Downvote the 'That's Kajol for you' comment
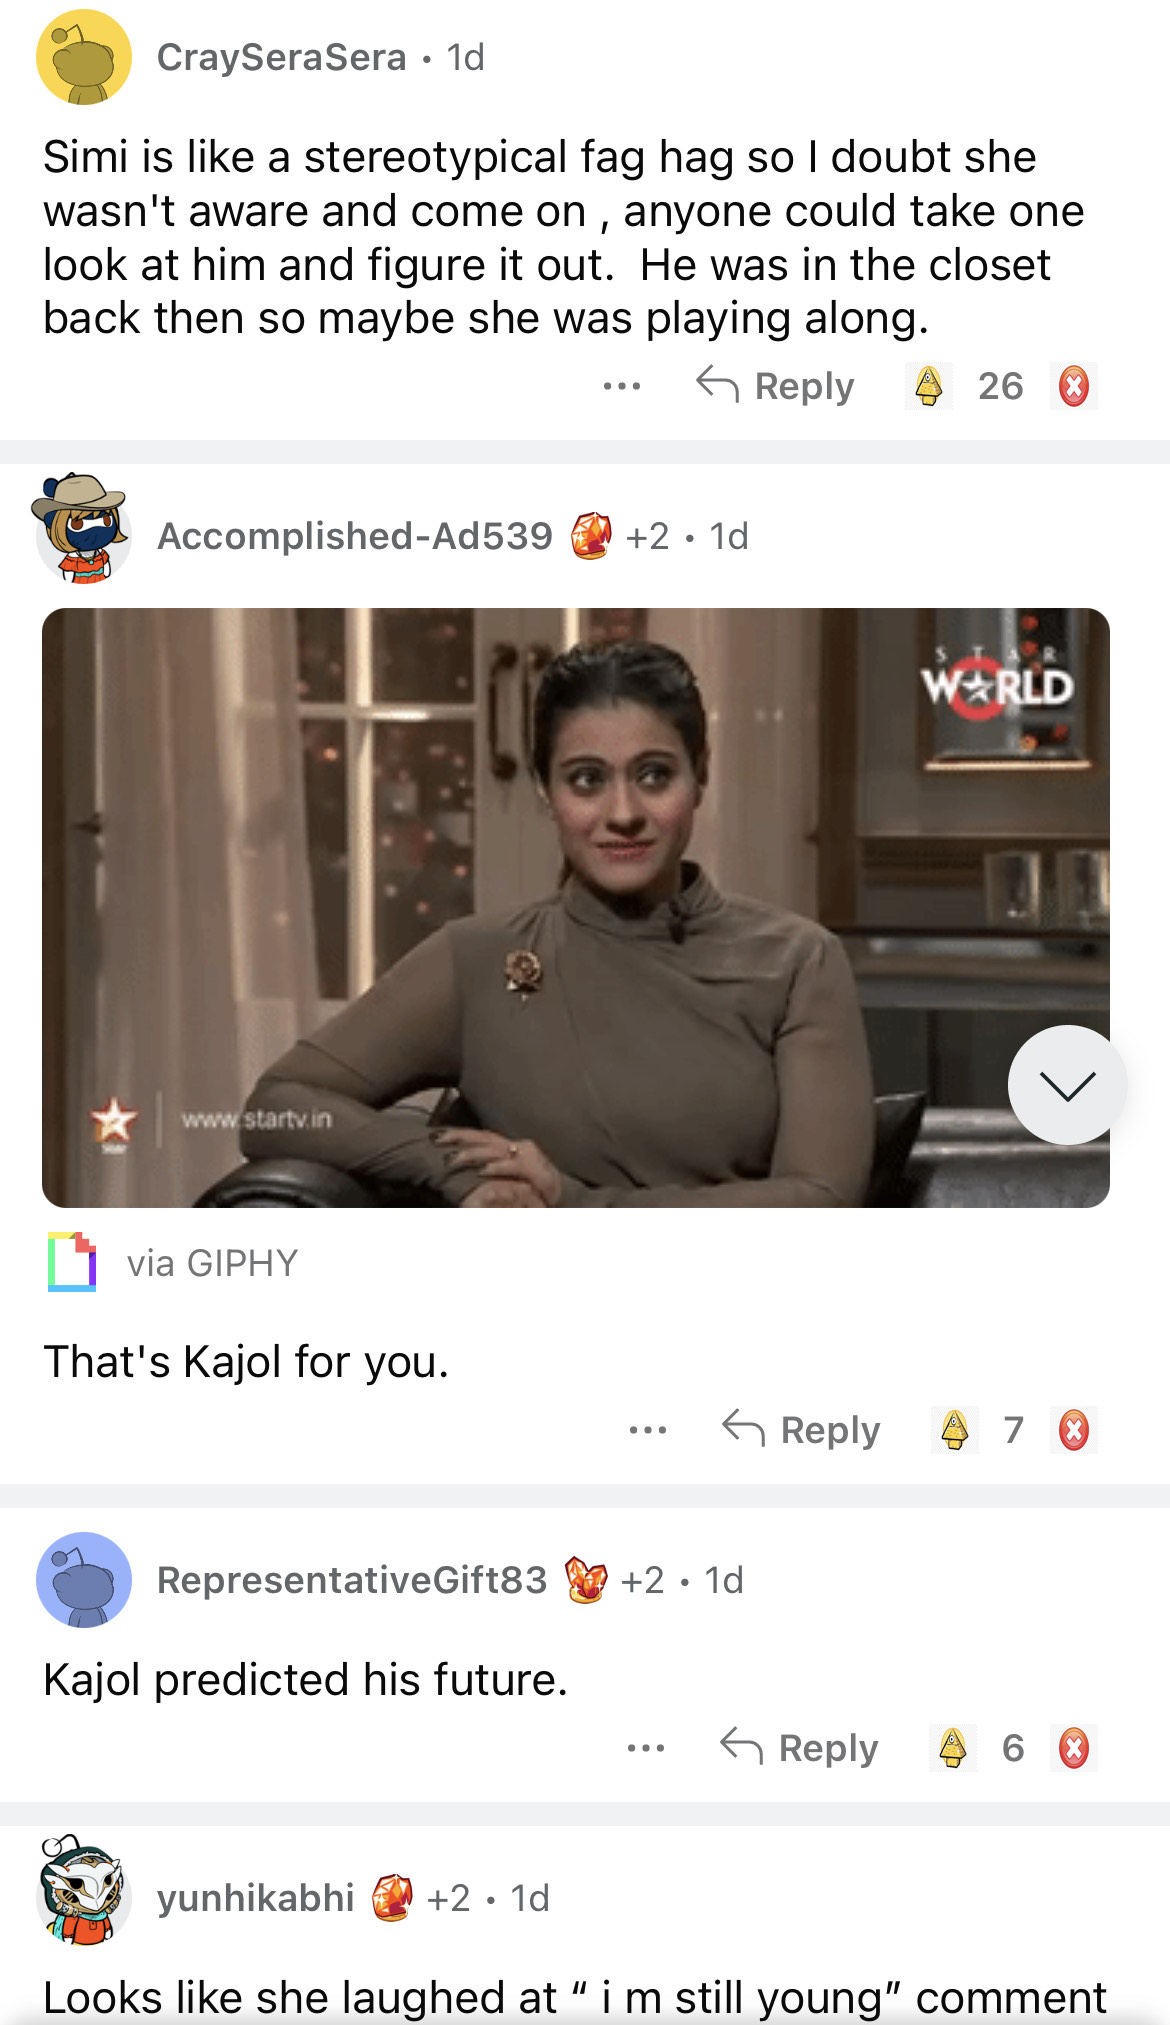Image resolution: width=1170 pixels, height=2025 pixels. [1074, 1430]
